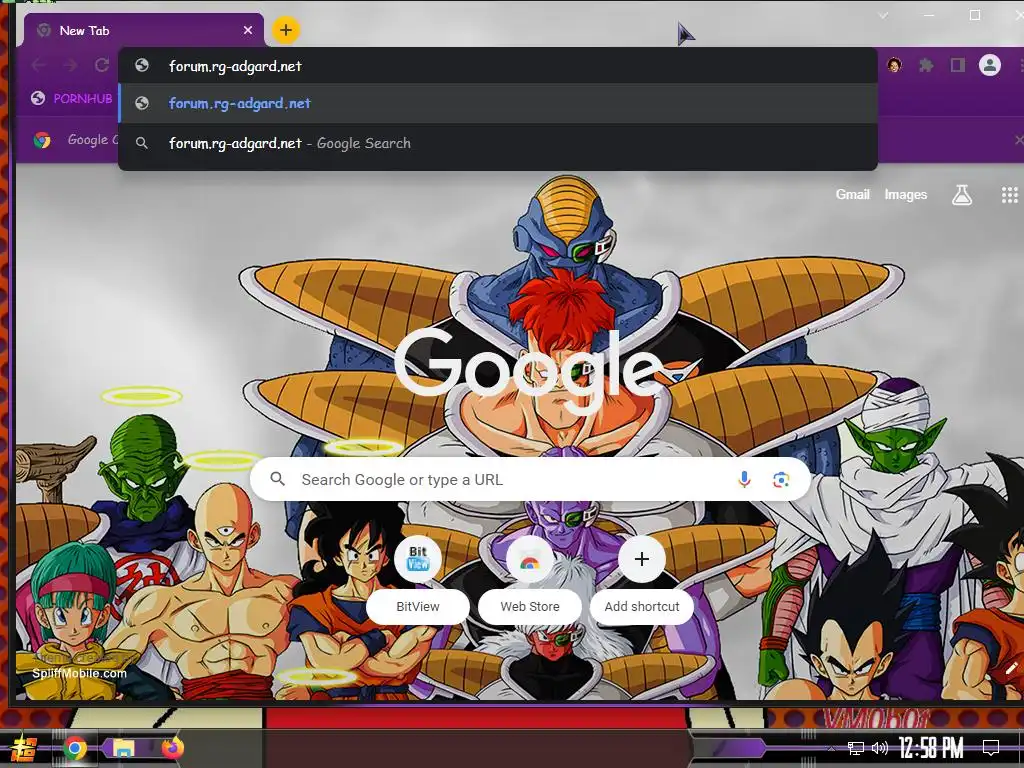Open the Chrome profile account icon

989,65
